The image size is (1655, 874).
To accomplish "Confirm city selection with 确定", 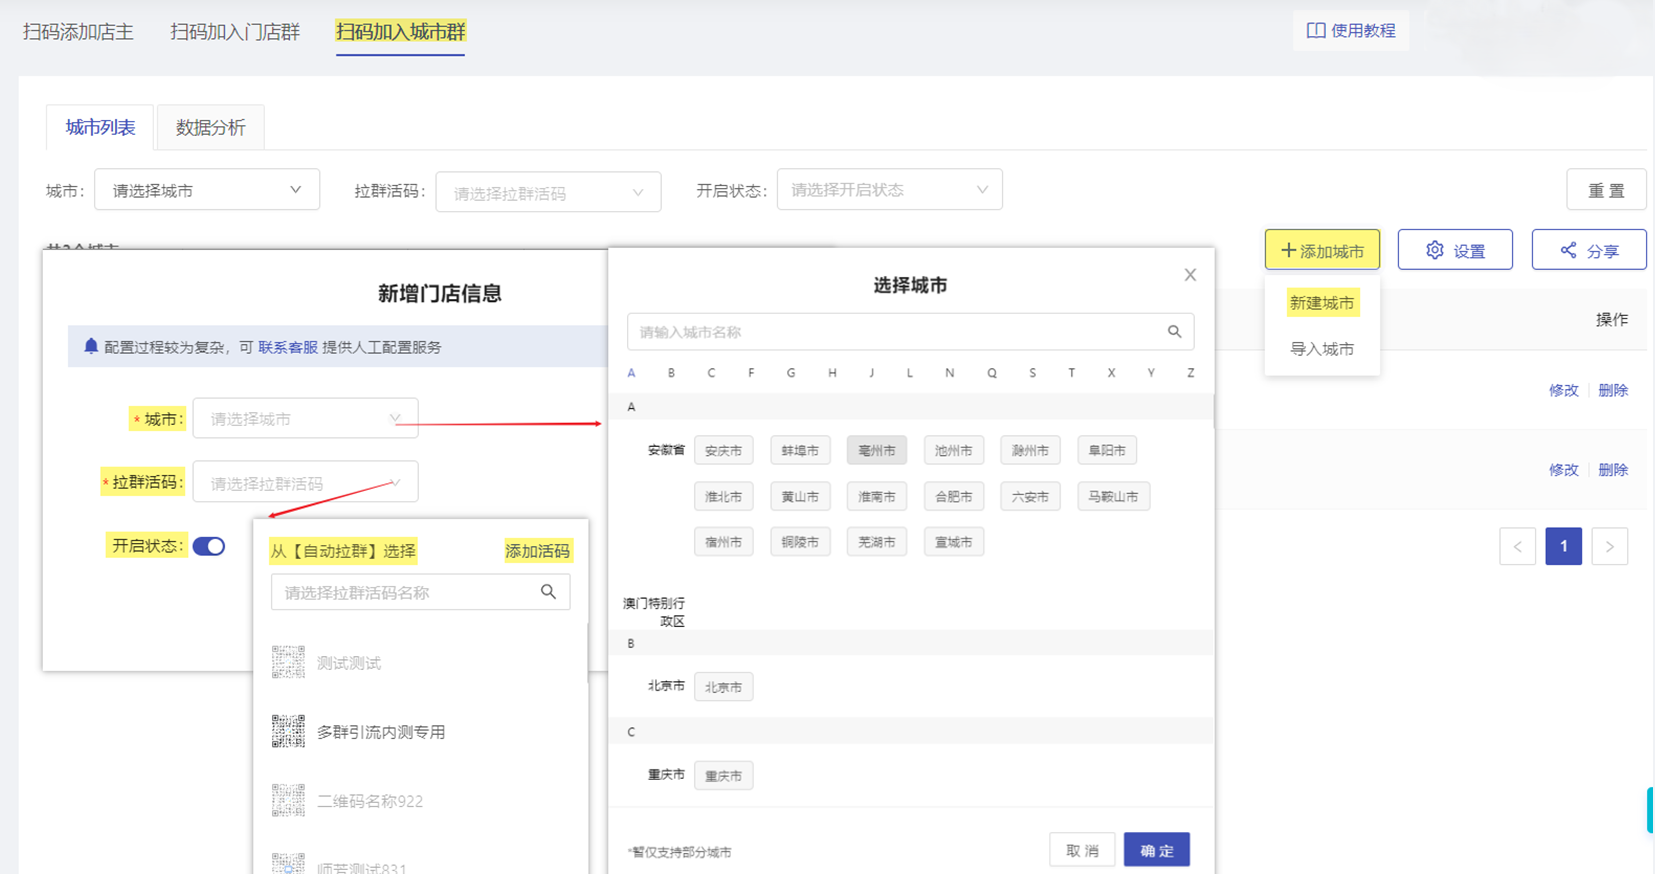I will (1157, 850).
